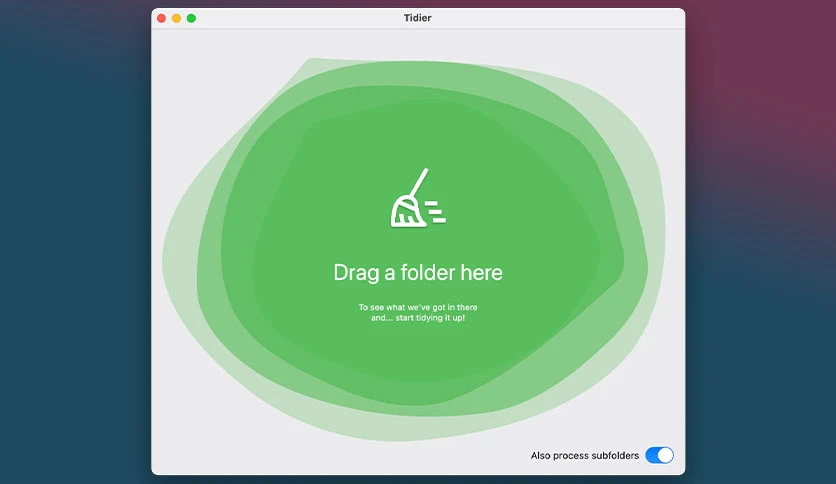
Task: Minimize Tidier using the yellow button
Action: (176, 18)
